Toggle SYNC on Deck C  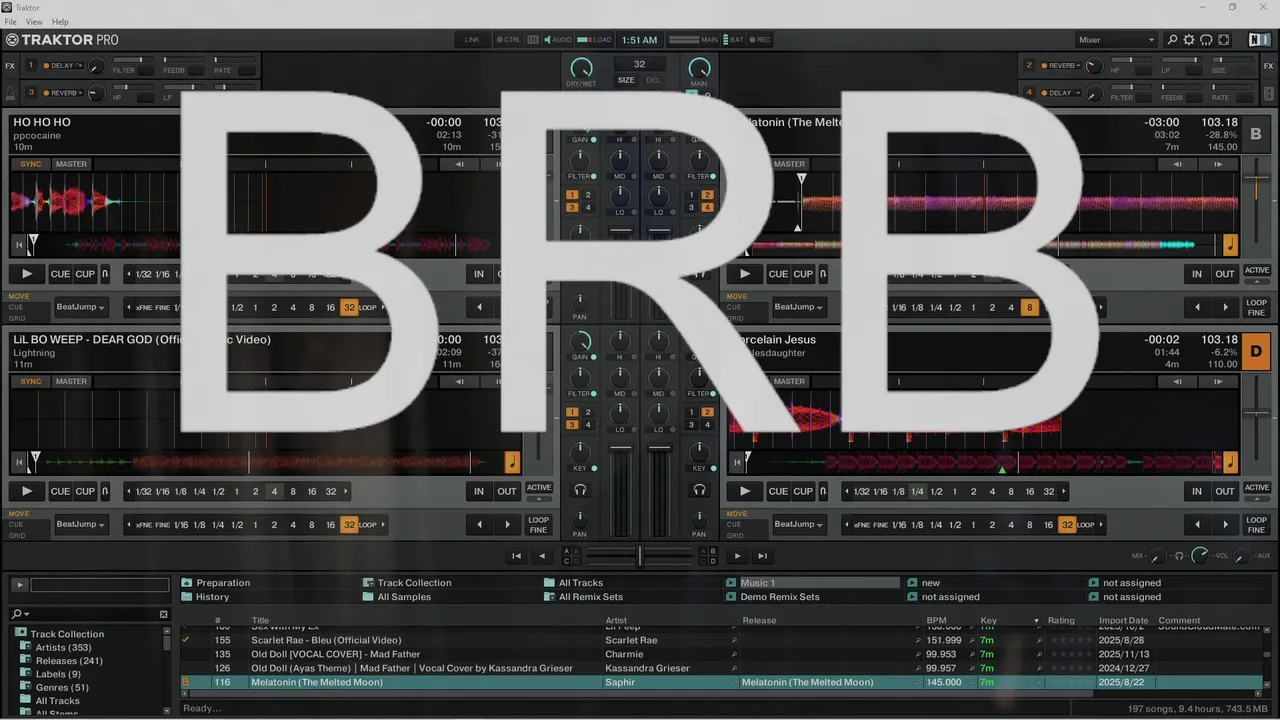[x=31, y=381]
